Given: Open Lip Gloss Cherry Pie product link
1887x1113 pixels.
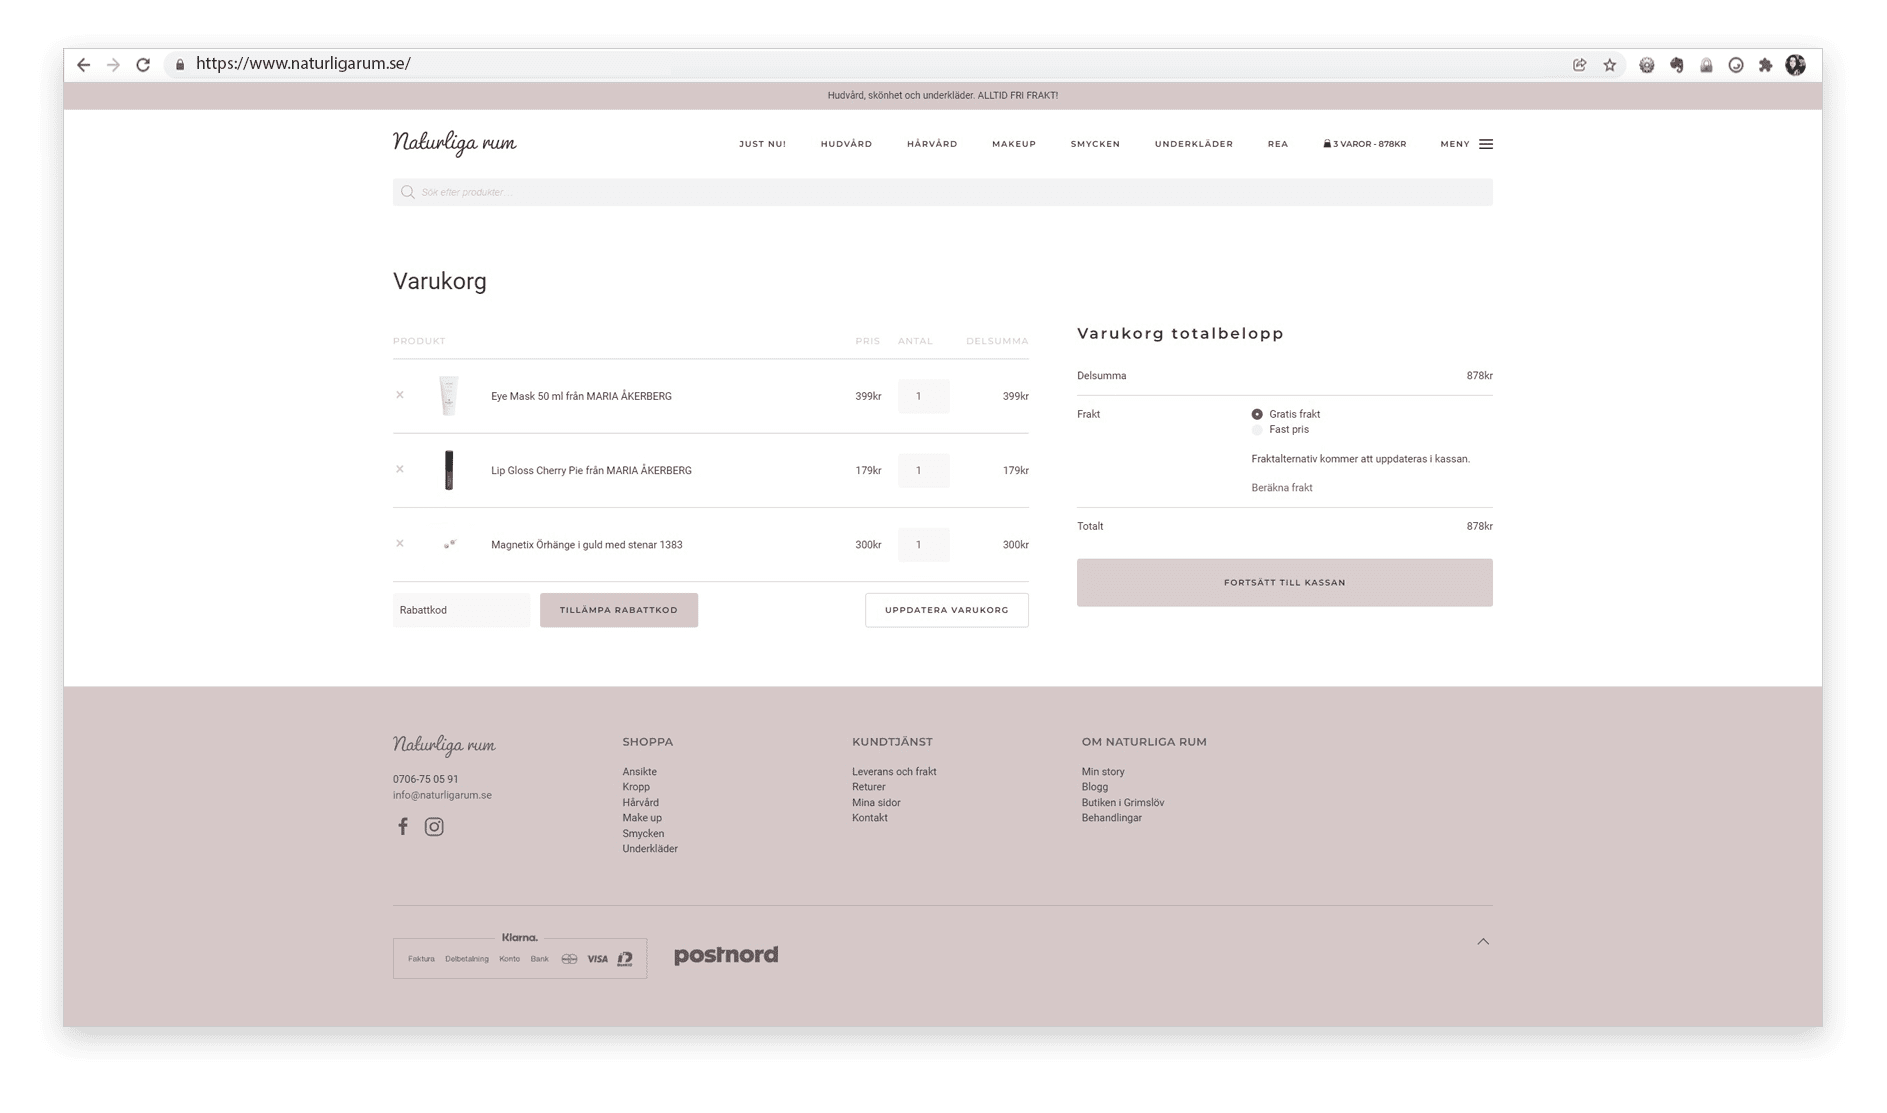Looking at the screenshot, I should [x=591, y=471].
